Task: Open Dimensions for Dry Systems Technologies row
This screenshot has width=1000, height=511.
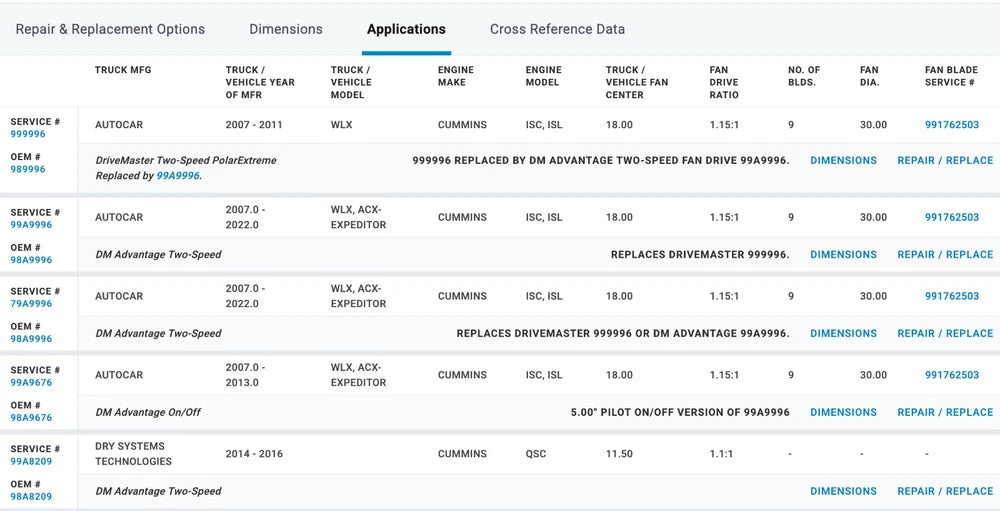Action: tap(843, 491)
